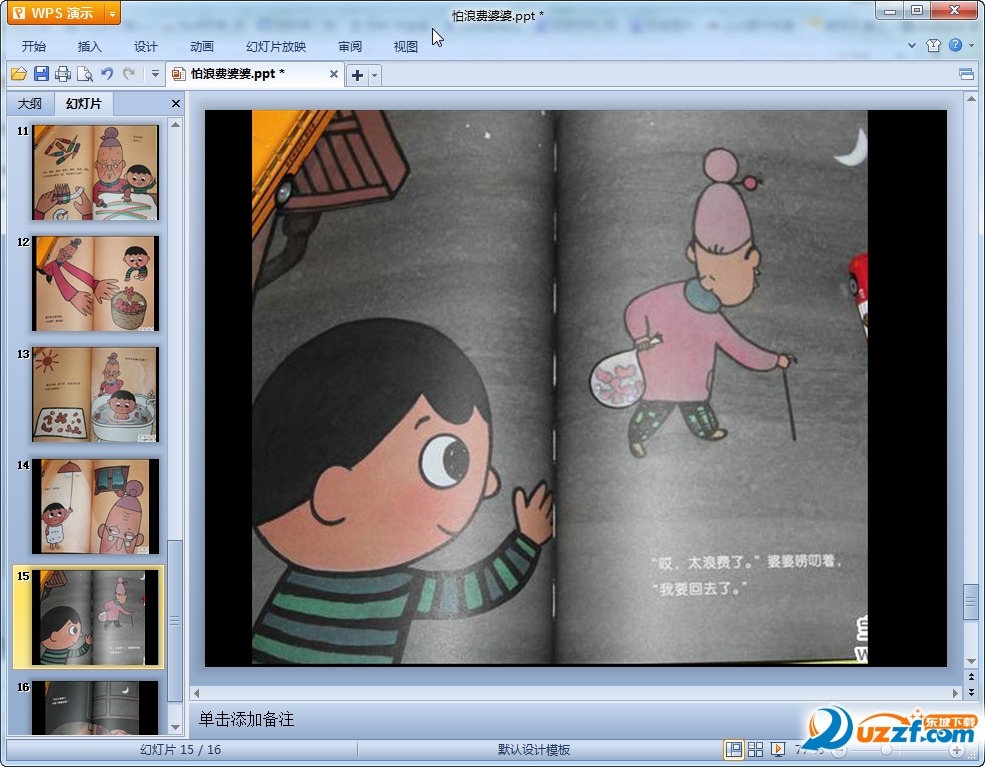The height and width of the screenshot is (767, 985).
Task: Open the 视图 menu tab
Action: [x=405, y=46]
